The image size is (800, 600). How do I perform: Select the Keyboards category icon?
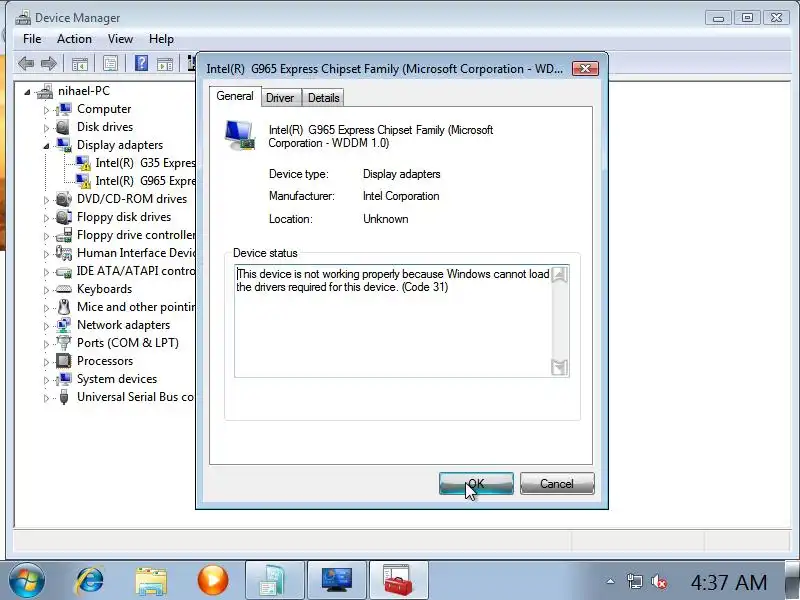[x=64, y=289]
